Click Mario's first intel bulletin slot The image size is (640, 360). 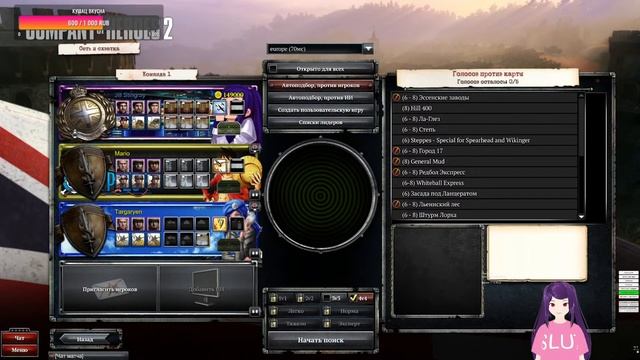click(171, 165)
